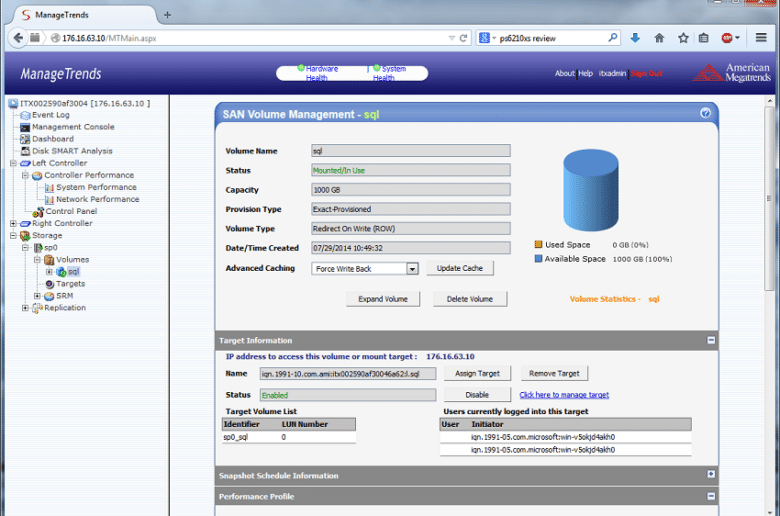Click the Expand Volume button
The image size is (780, 516).
point(383,299)
